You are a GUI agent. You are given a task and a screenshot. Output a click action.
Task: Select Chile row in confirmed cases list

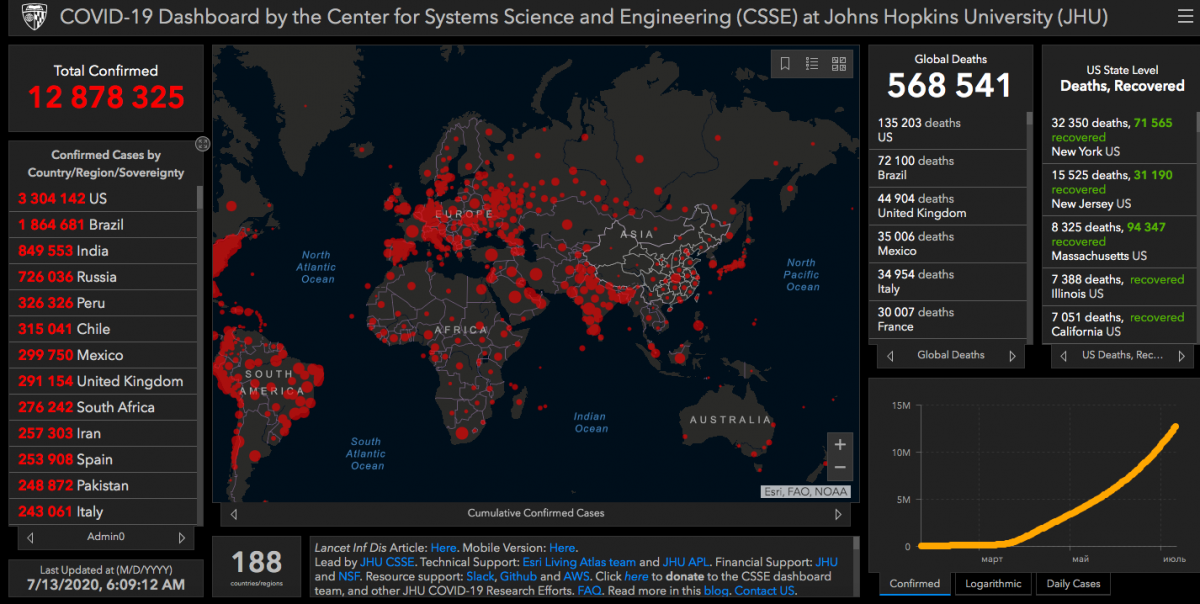104,328
